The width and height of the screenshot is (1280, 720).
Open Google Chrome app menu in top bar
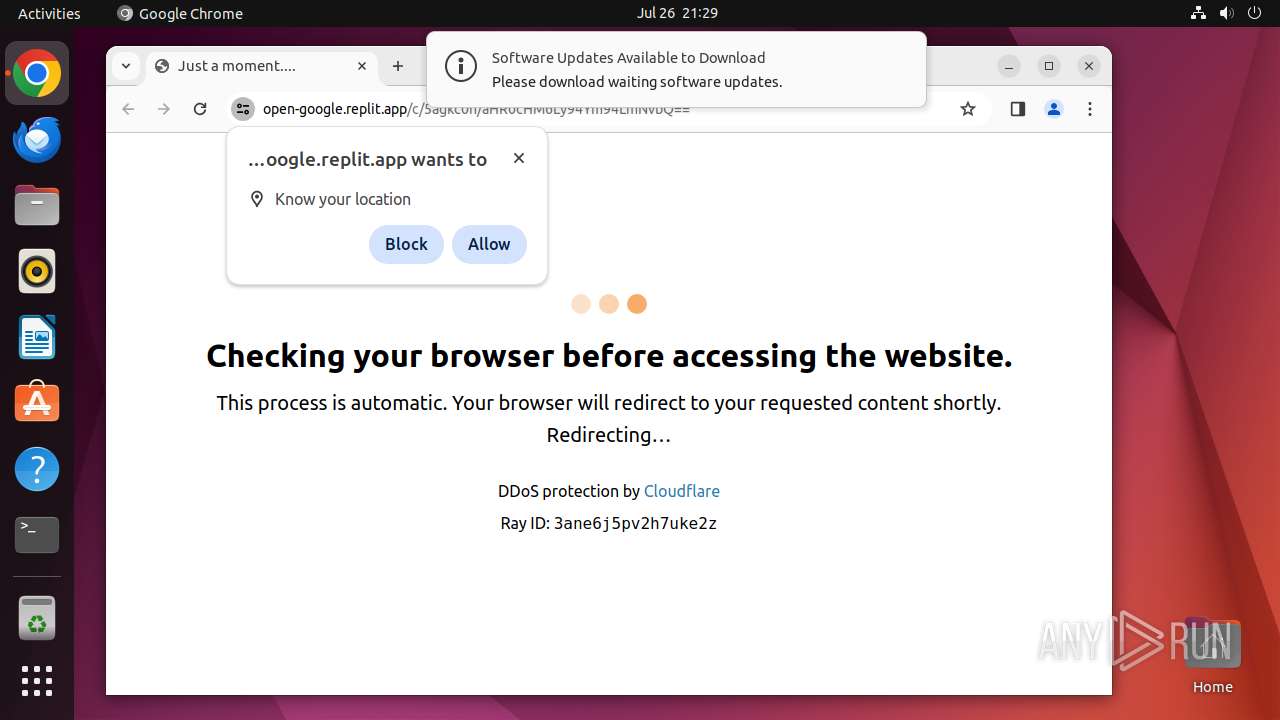180,13
